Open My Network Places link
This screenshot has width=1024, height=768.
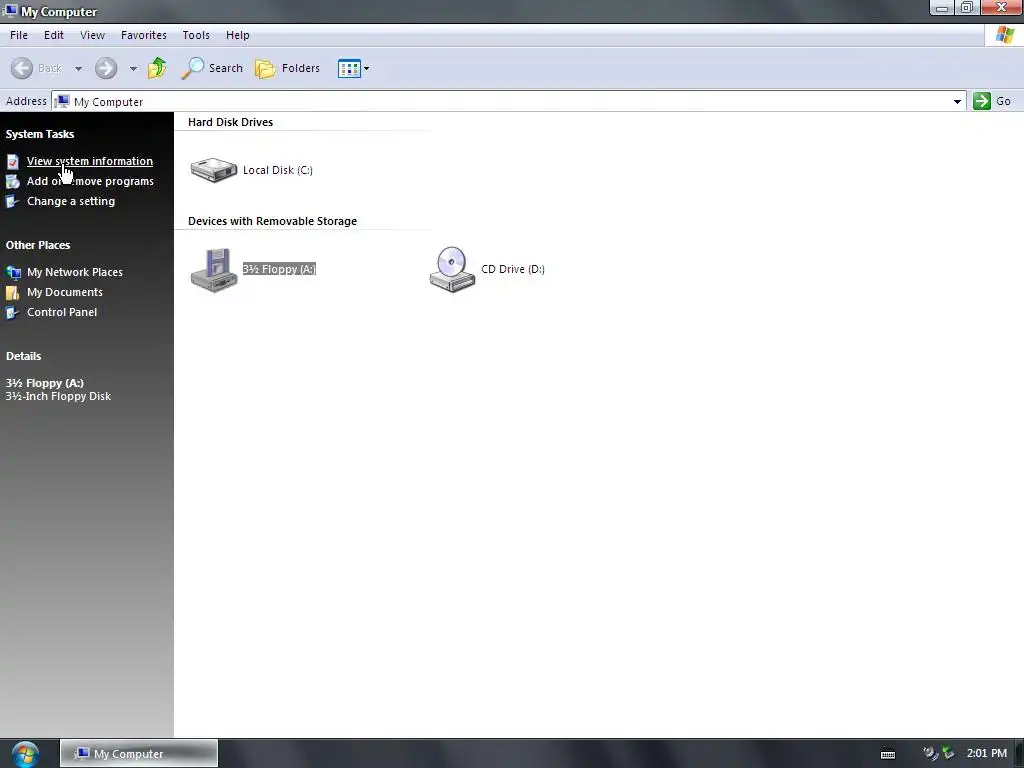point(74,272)
